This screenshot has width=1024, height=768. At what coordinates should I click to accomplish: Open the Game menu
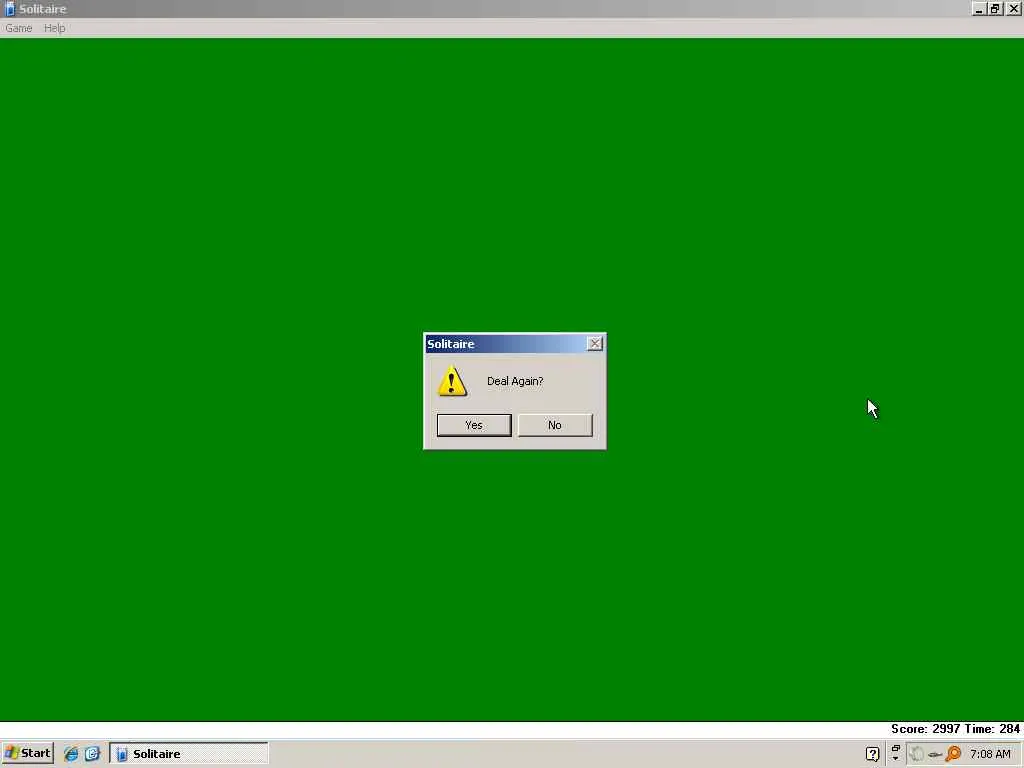click(19, 28)
